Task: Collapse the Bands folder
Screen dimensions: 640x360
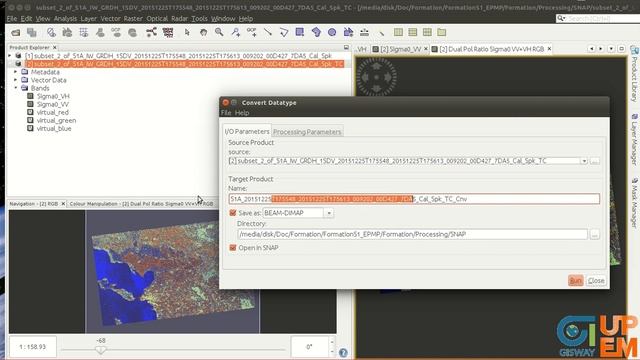Action: (x=16, y=88)
